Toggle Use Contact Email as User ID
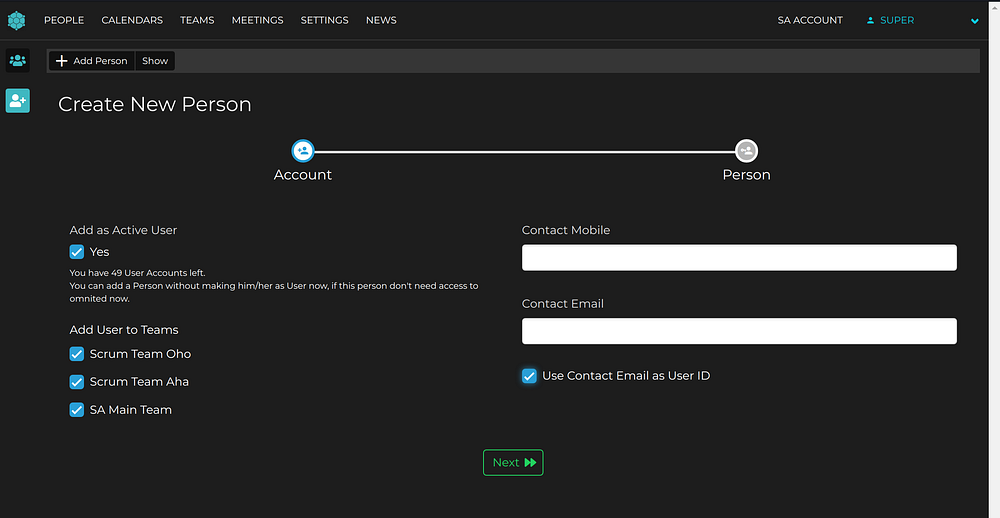Screen dimensions: 1000x518 pyautogui.click(x=529, y=376)
